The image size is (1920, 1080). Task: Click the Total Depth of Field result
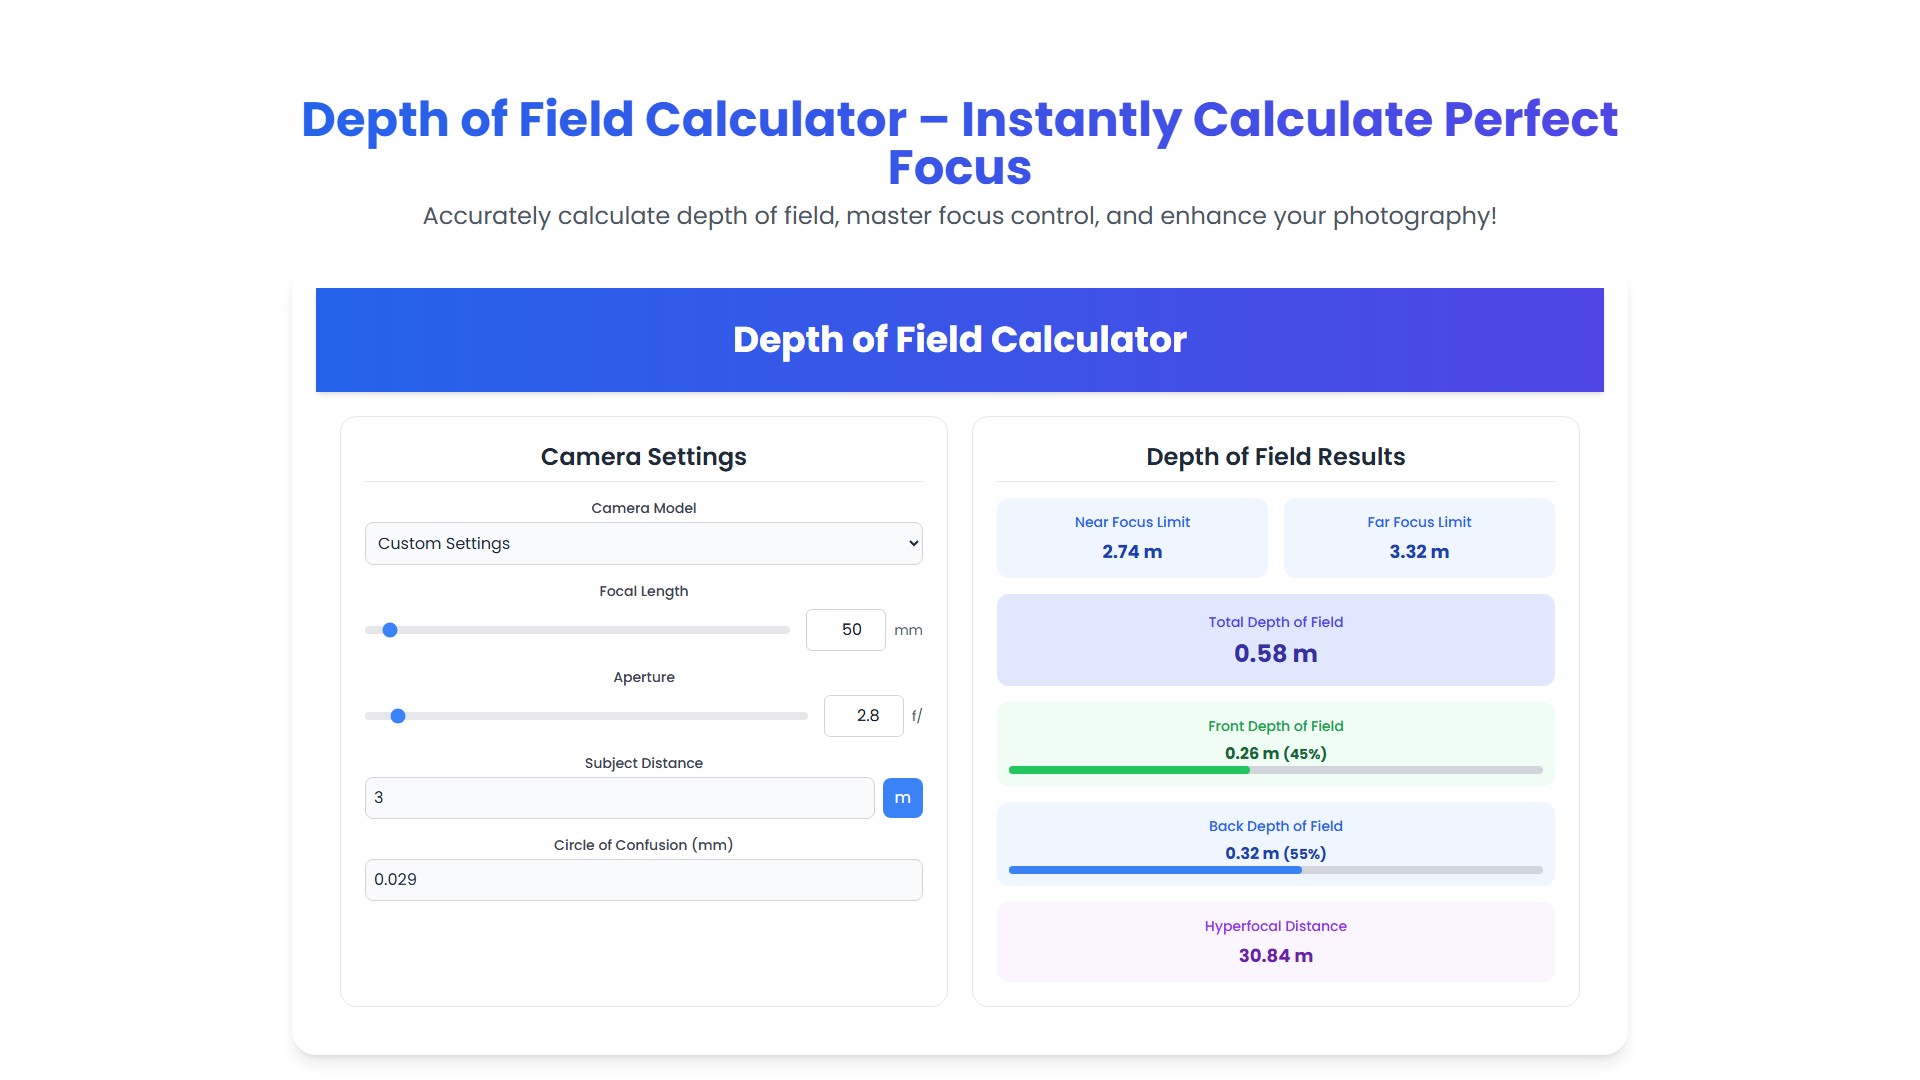tap(1275, 640)
